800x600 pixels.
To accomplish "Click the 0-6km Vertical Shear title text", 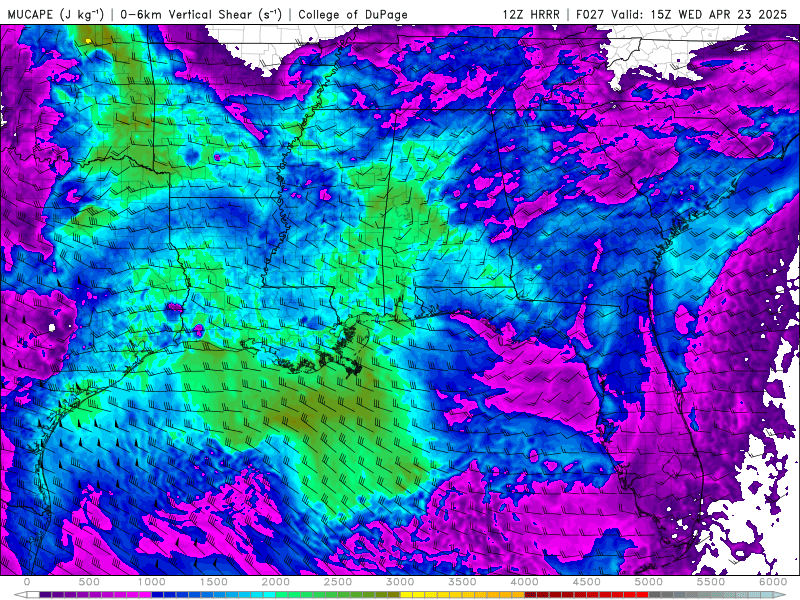I will click(201, 14).
